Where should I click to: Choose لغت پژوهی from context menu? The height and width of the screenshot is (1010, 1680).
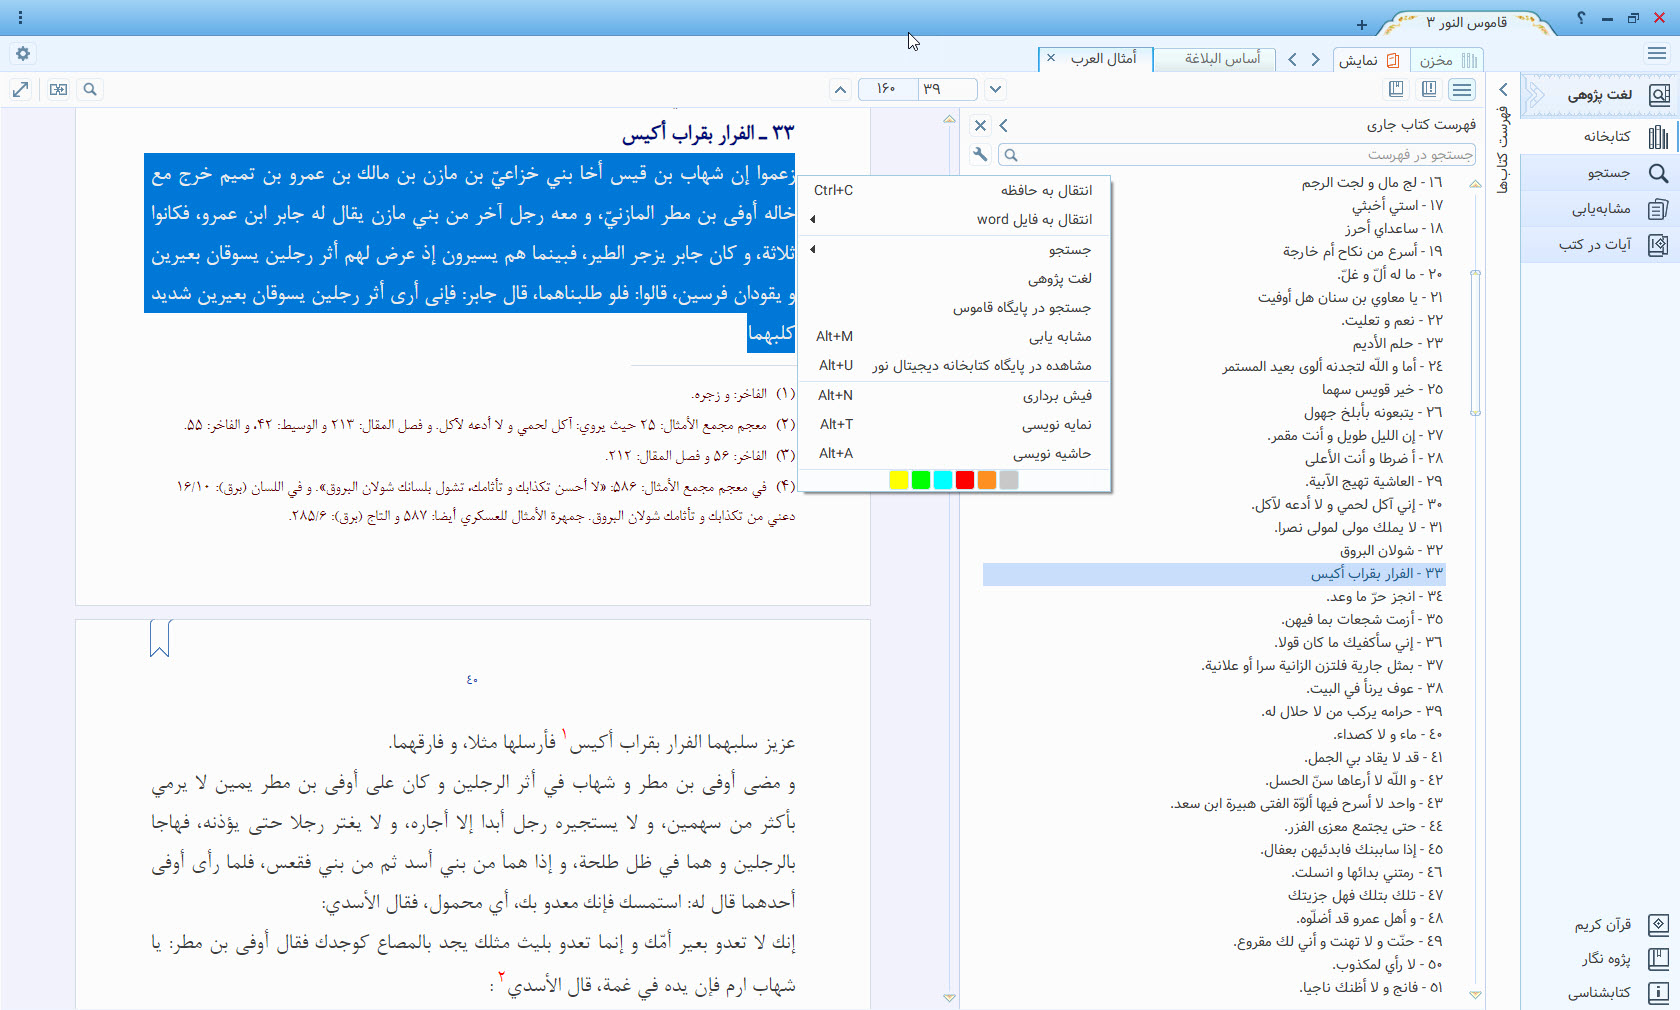click(x=955, y=278)
